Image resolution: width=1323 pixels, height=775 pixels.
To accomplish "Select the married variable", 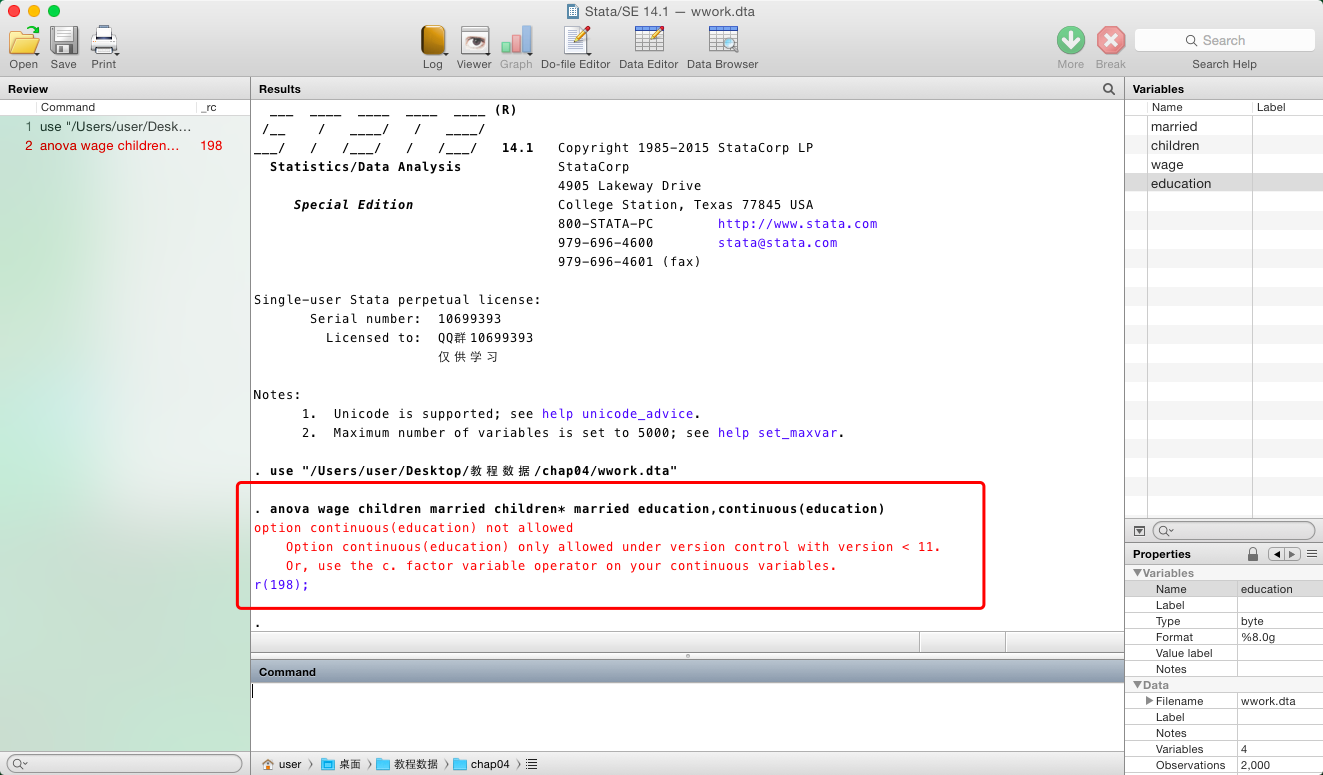I will pos(1174,127).
